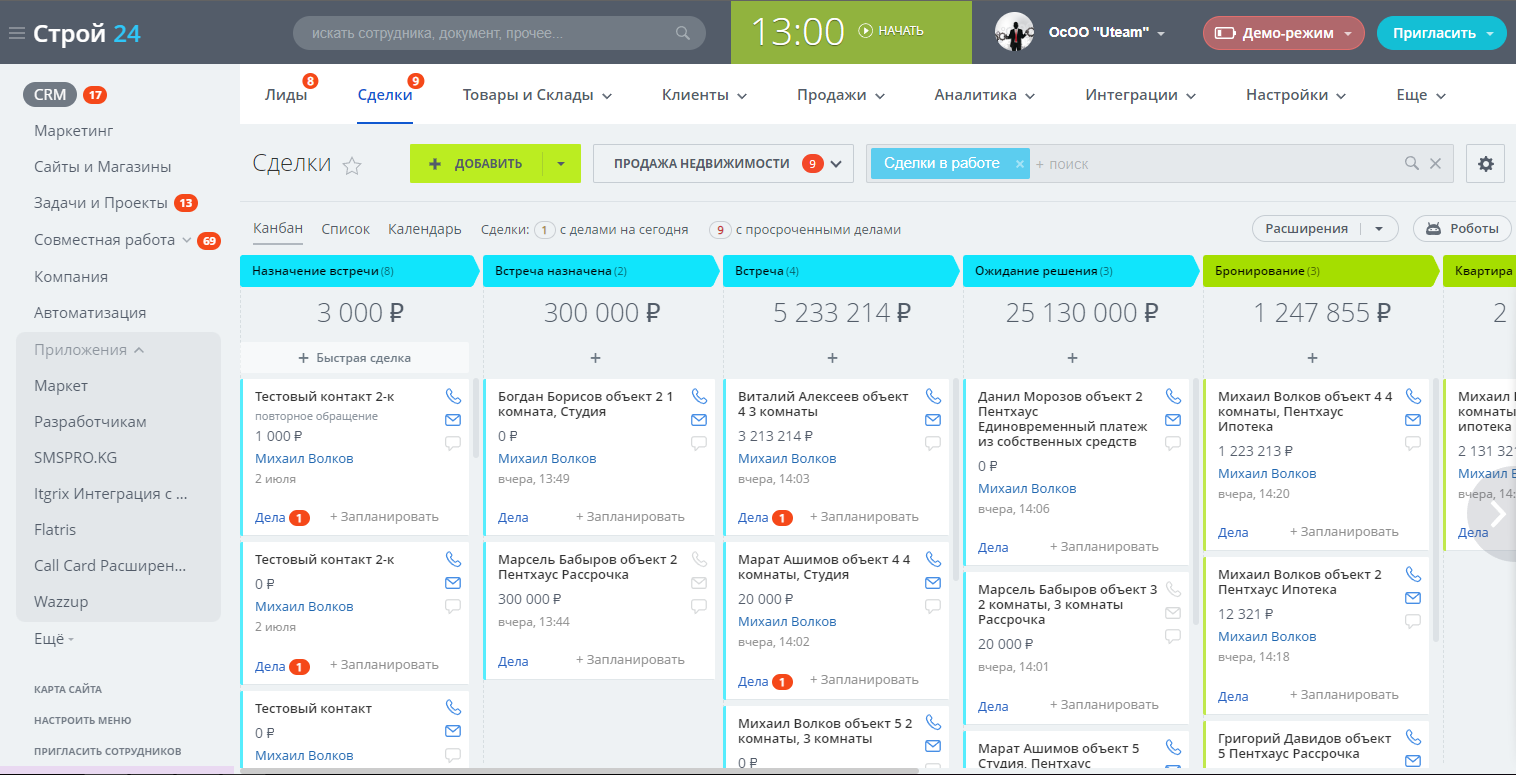Add deal in Встреча column plus
1516x775 pixels.
[833, 358]
